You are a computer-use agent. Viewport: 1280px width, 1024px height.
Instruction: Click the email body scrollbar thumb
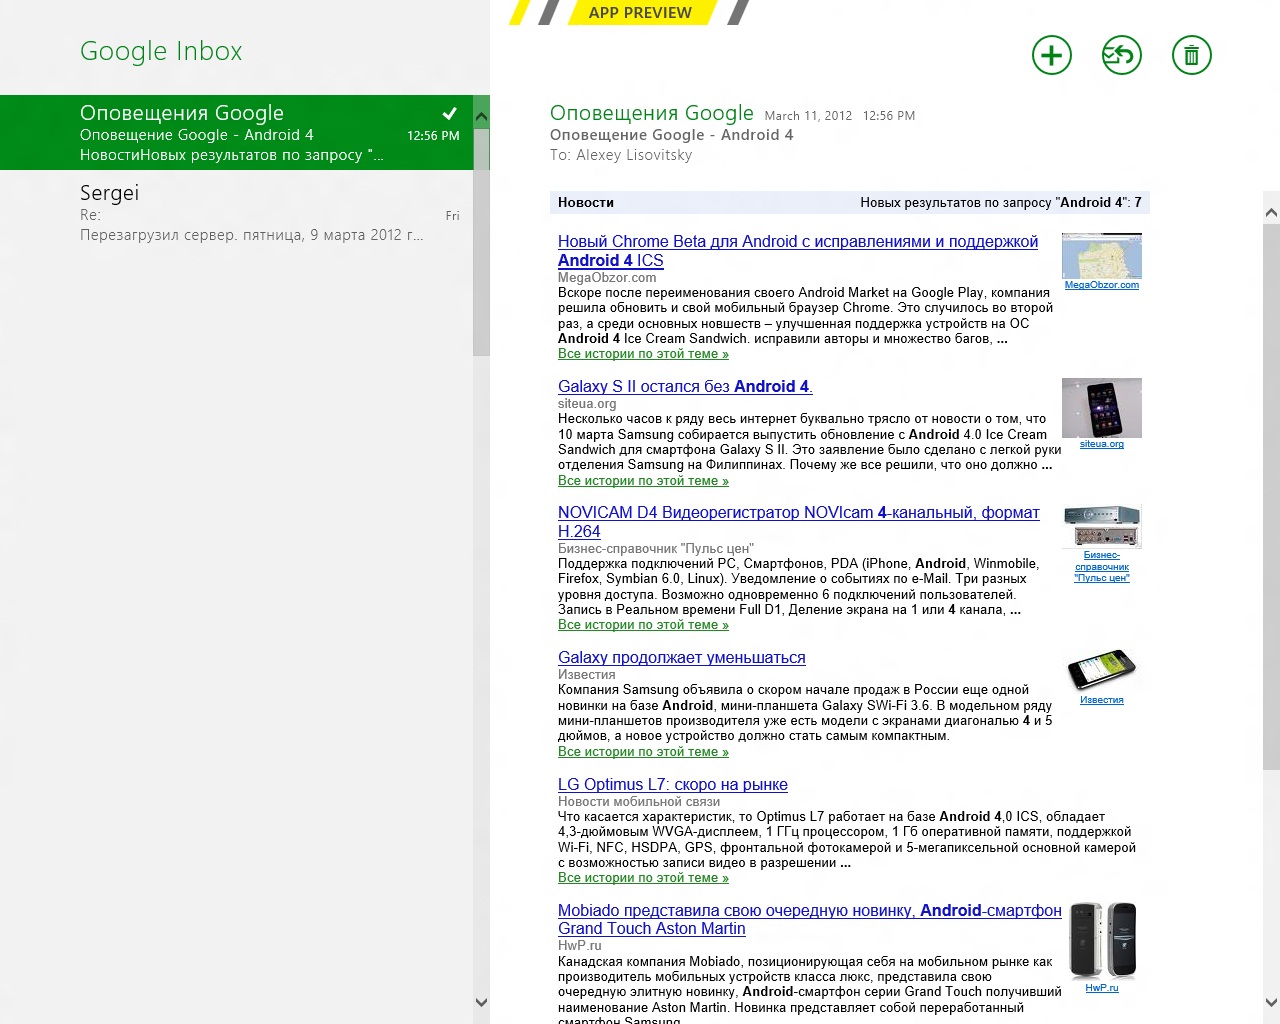pyautogui.click(x=1271, y=497)
